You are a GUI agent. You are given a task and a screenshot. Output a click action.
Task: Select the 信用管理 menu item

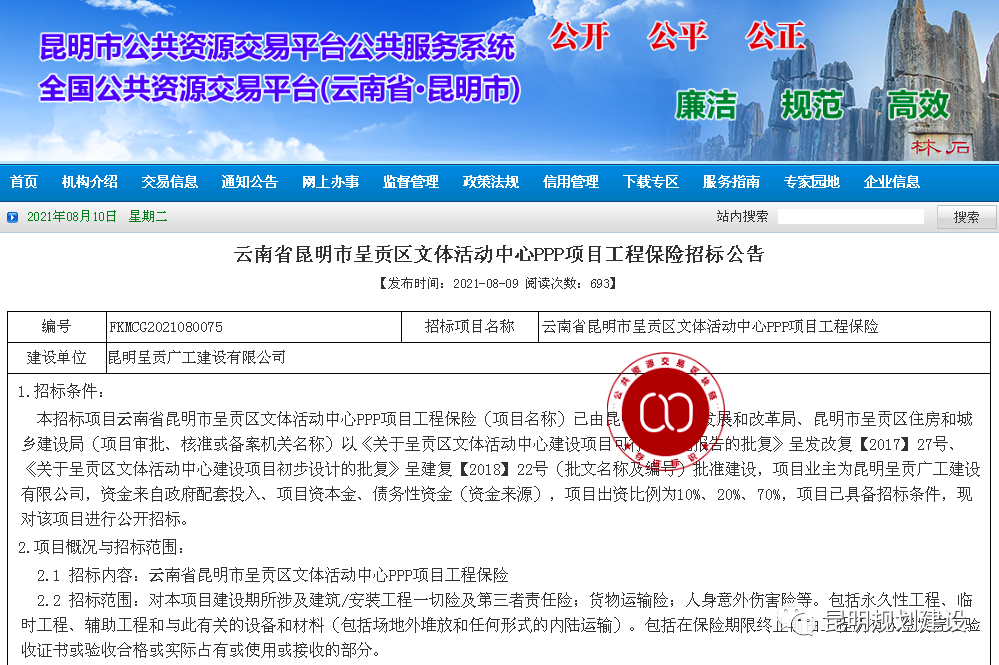(571, 182)
